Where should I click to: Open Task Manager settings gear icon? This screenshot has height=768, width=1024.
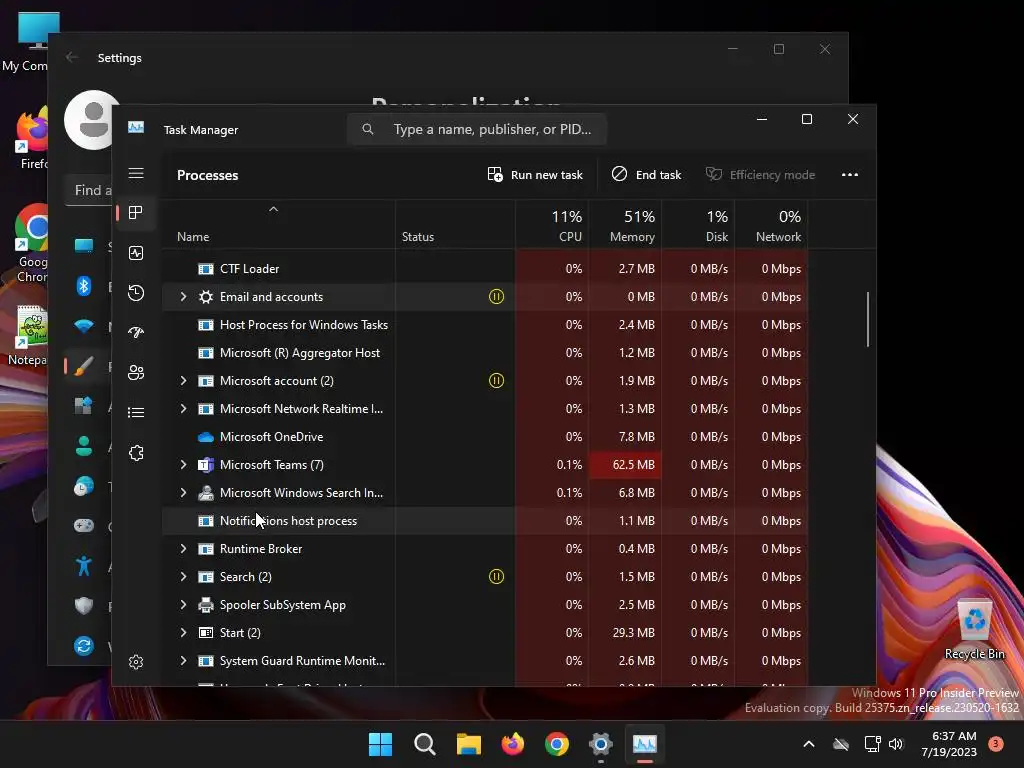(x=136, y=662)
